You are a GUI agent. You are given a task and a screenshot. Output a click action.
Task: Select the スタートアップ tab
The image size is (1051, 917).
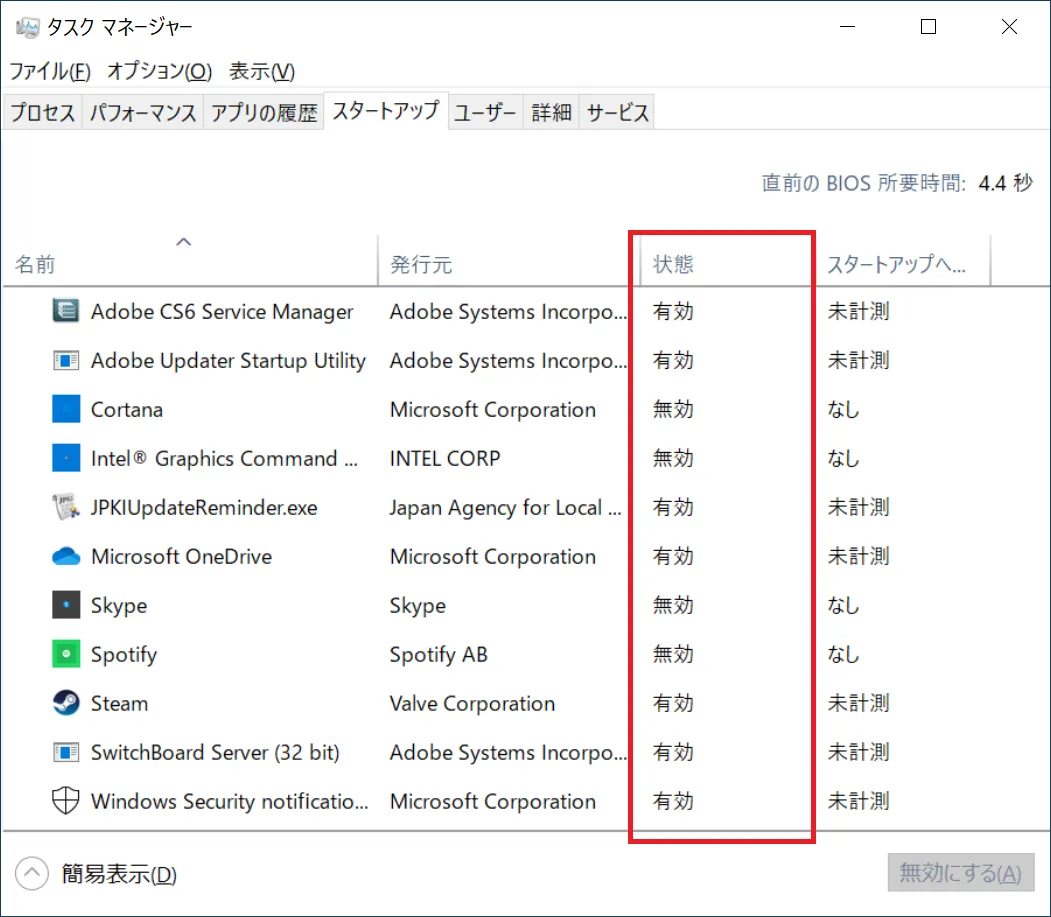[x=386, y=111]
